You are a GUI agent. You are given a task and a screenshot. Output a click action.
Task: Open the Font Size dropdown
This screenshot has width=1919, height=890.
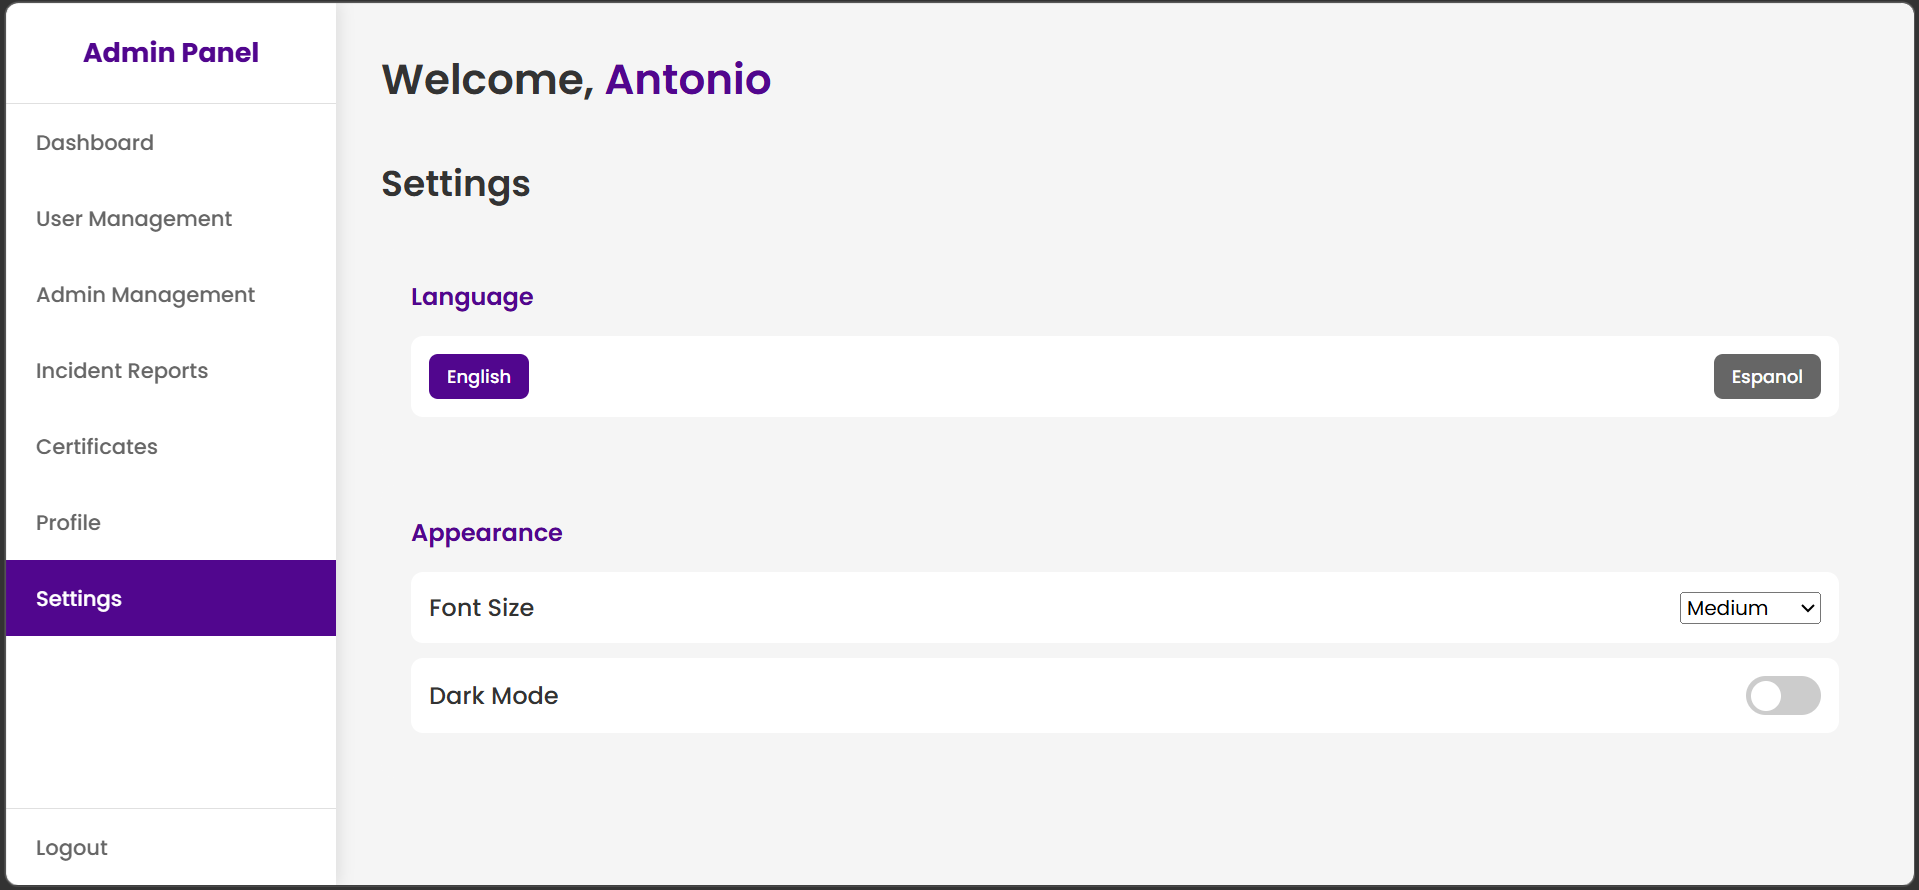tap(1738, 608)
